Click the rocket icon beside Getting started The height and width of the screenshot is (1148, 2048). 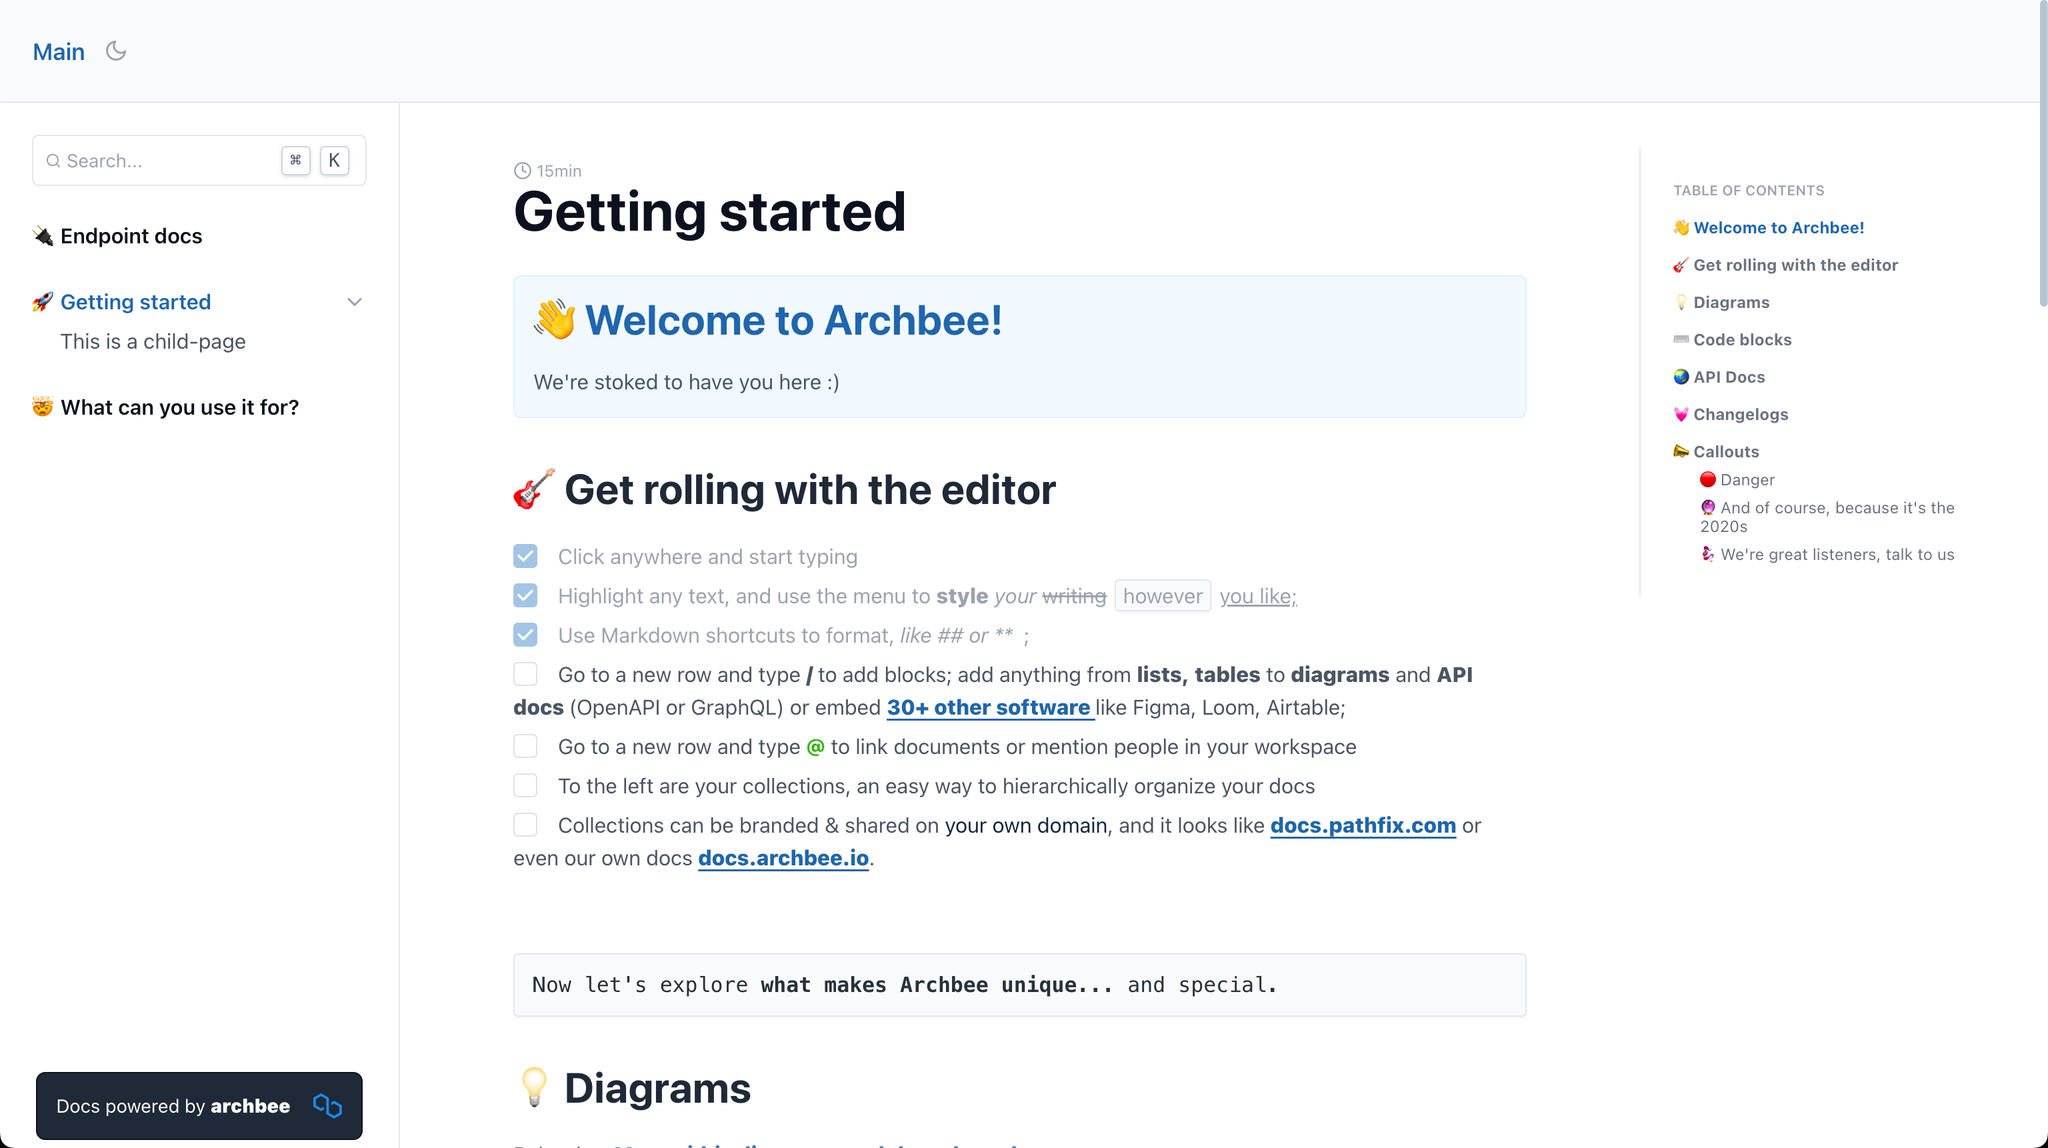[x=42, y=302]
